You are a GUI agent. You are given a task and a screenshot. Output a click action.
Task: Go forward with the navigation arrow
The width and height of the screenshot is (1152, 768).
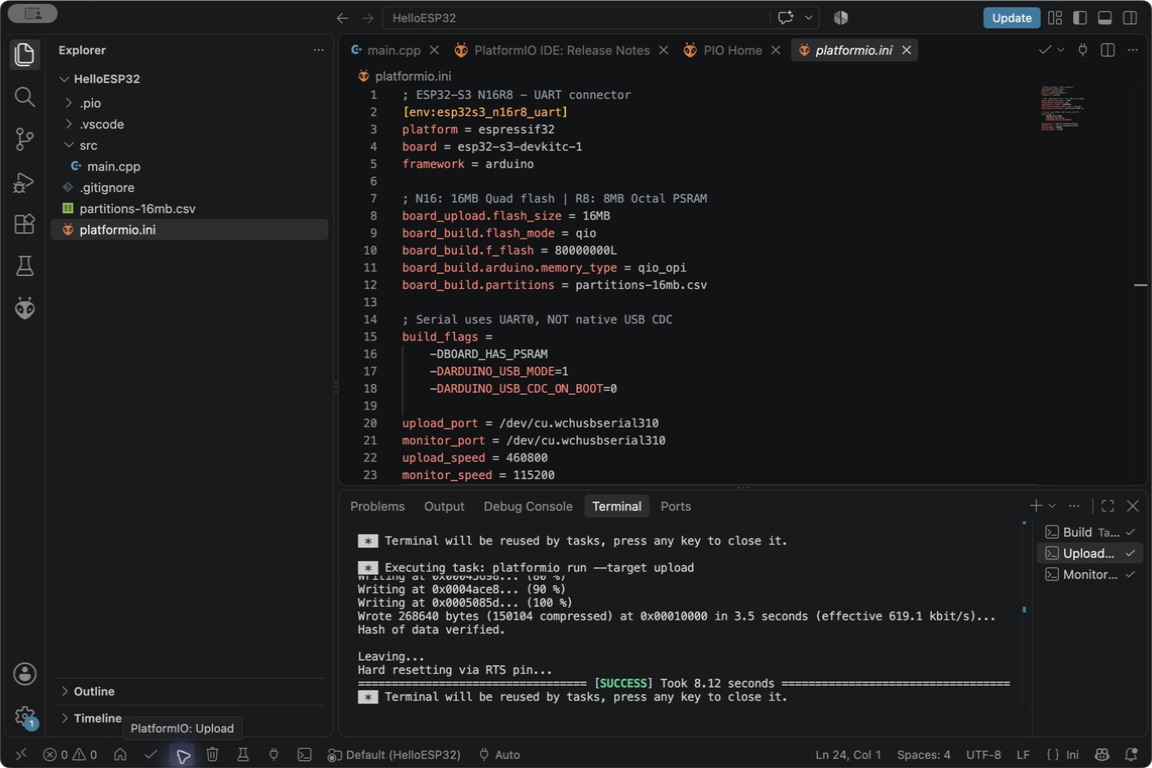pyautogui.click(x=367, y=18)
